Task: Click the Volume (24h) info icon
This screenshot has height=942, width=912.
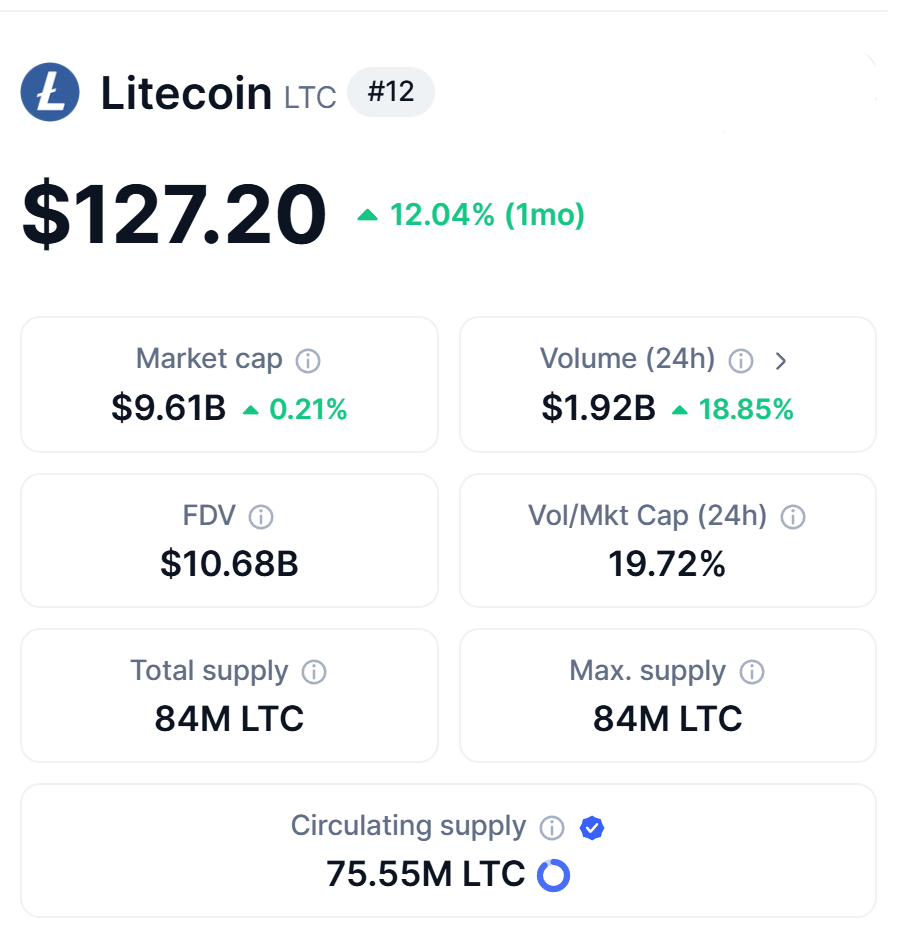Action: (741, 361)
